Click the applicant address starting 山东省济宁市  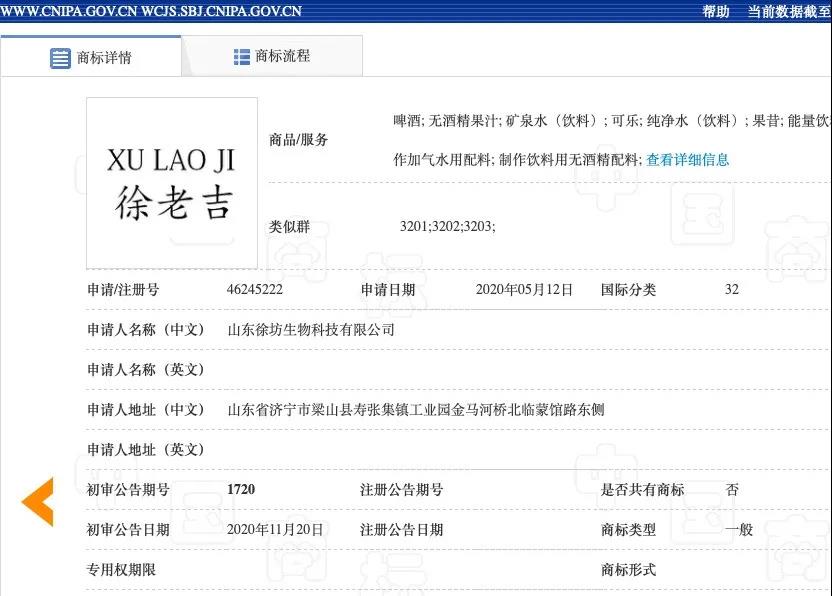(x=416, y=410)
